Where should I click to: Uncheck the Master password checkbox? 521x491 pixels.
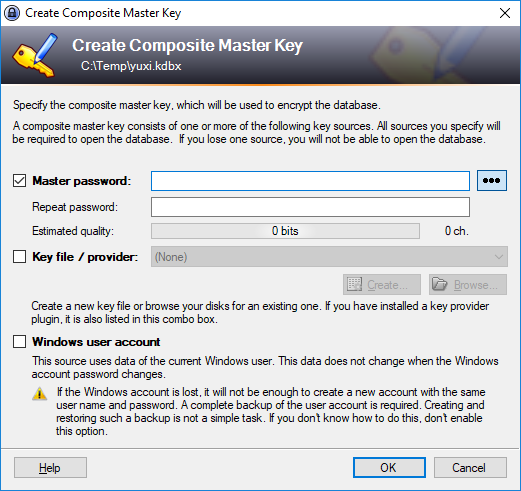tap(19, 181)
